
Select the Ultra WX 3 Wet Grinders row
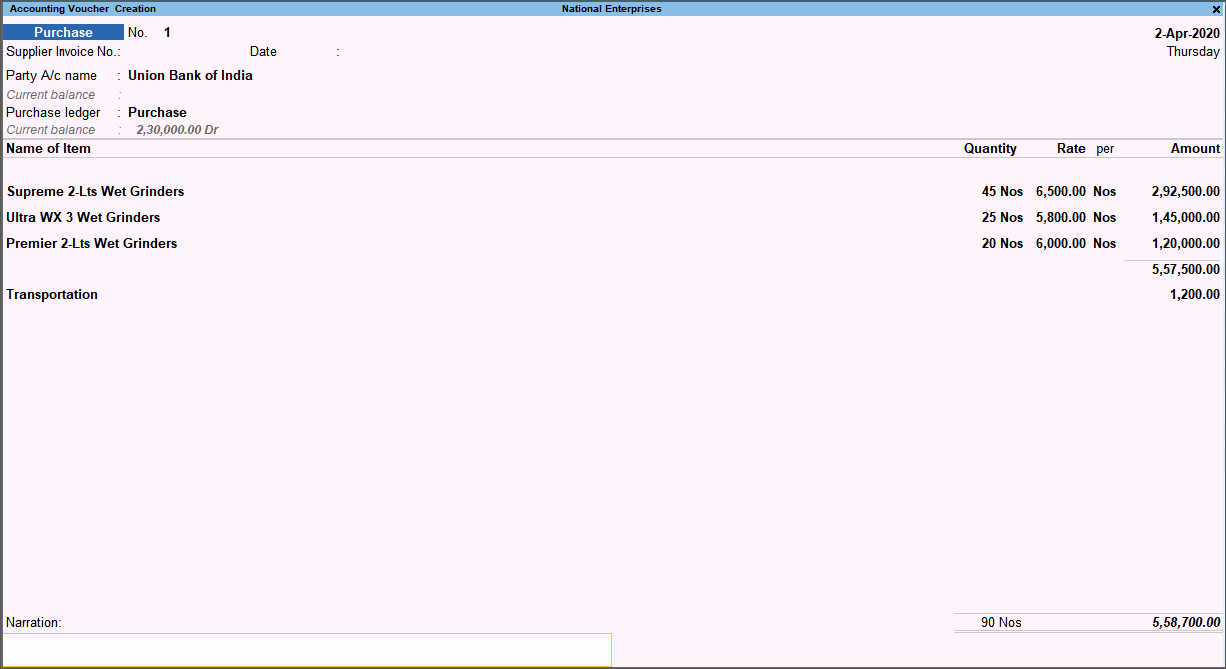83,217
